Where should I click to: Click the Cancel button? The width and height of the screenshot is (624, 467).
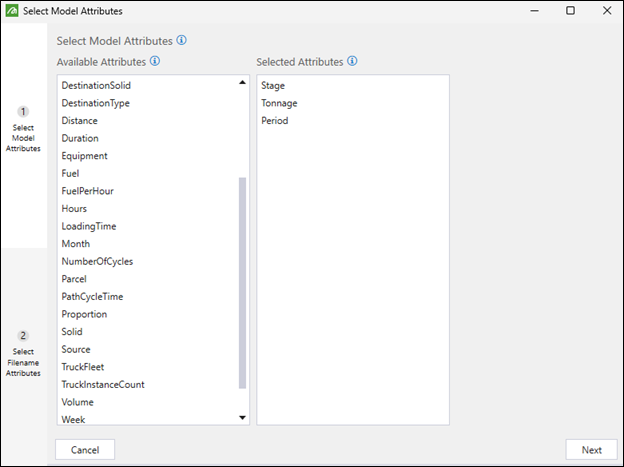point(85,450)
